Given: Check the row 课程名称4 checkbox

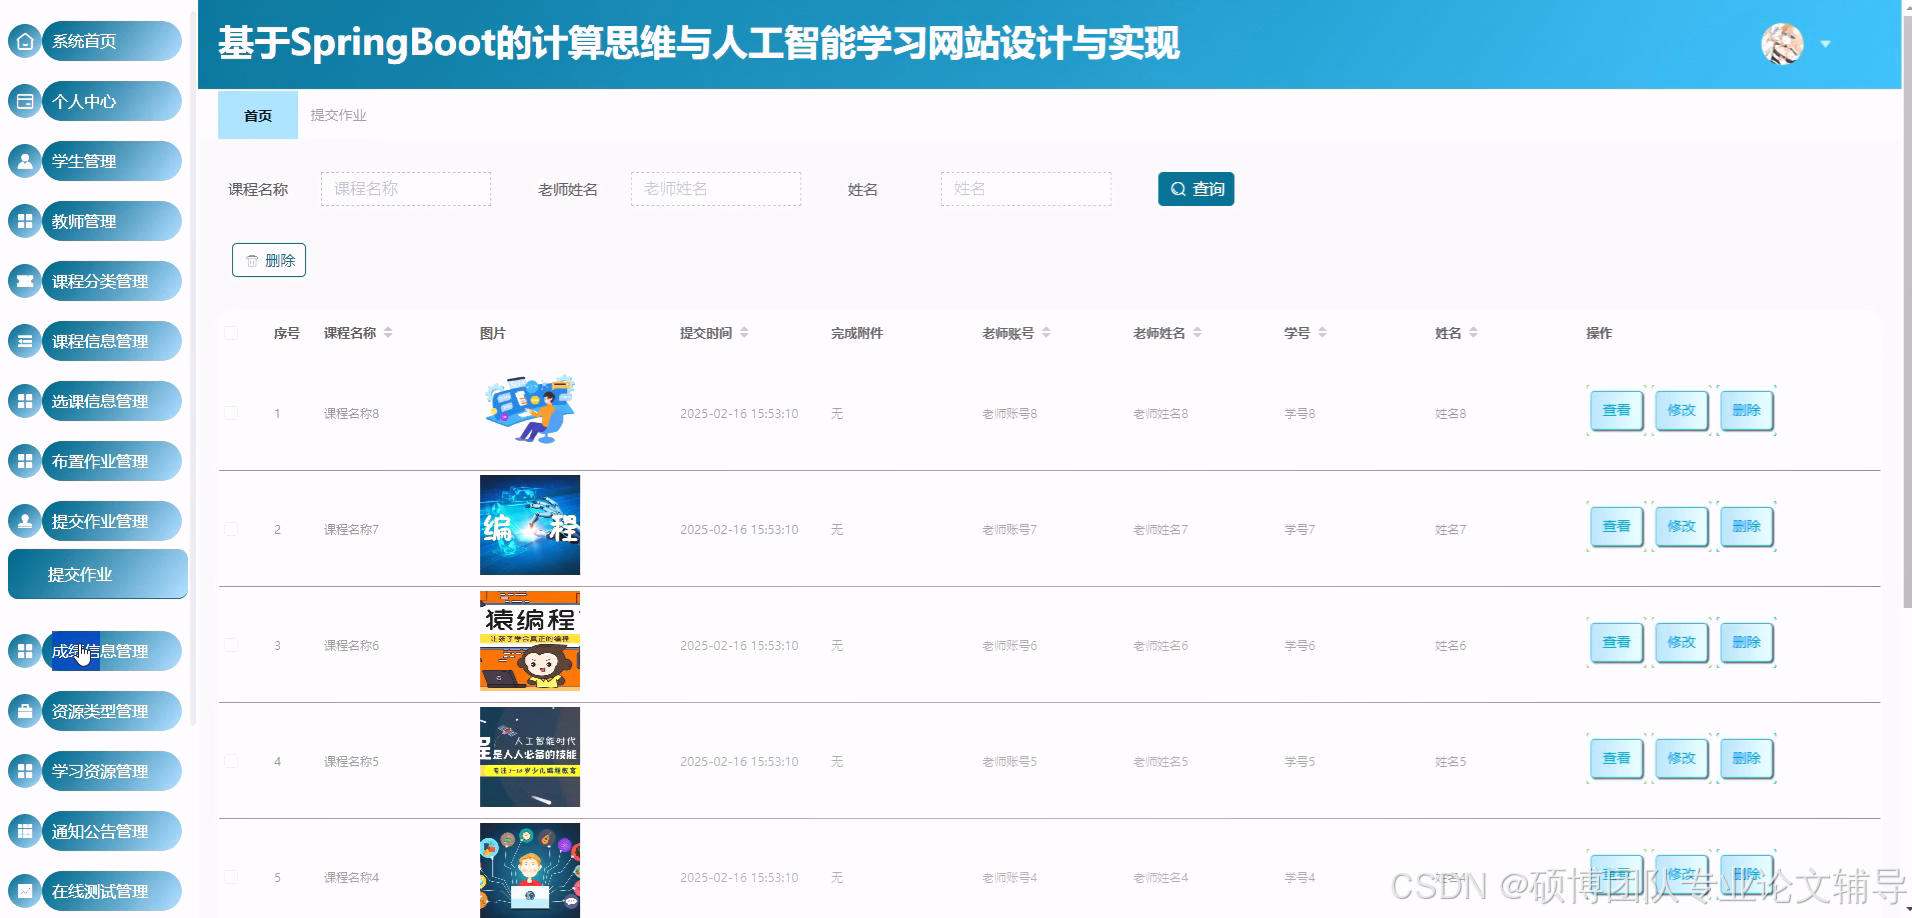Looking at the screenshot, I should (231, 877).
